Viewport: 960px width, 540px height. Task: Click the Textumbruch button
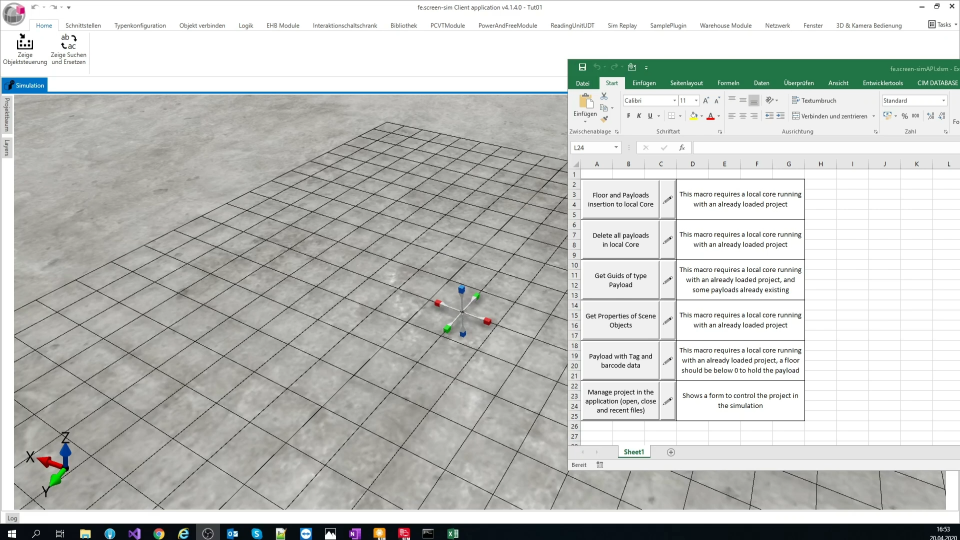[x=814, y=100]
